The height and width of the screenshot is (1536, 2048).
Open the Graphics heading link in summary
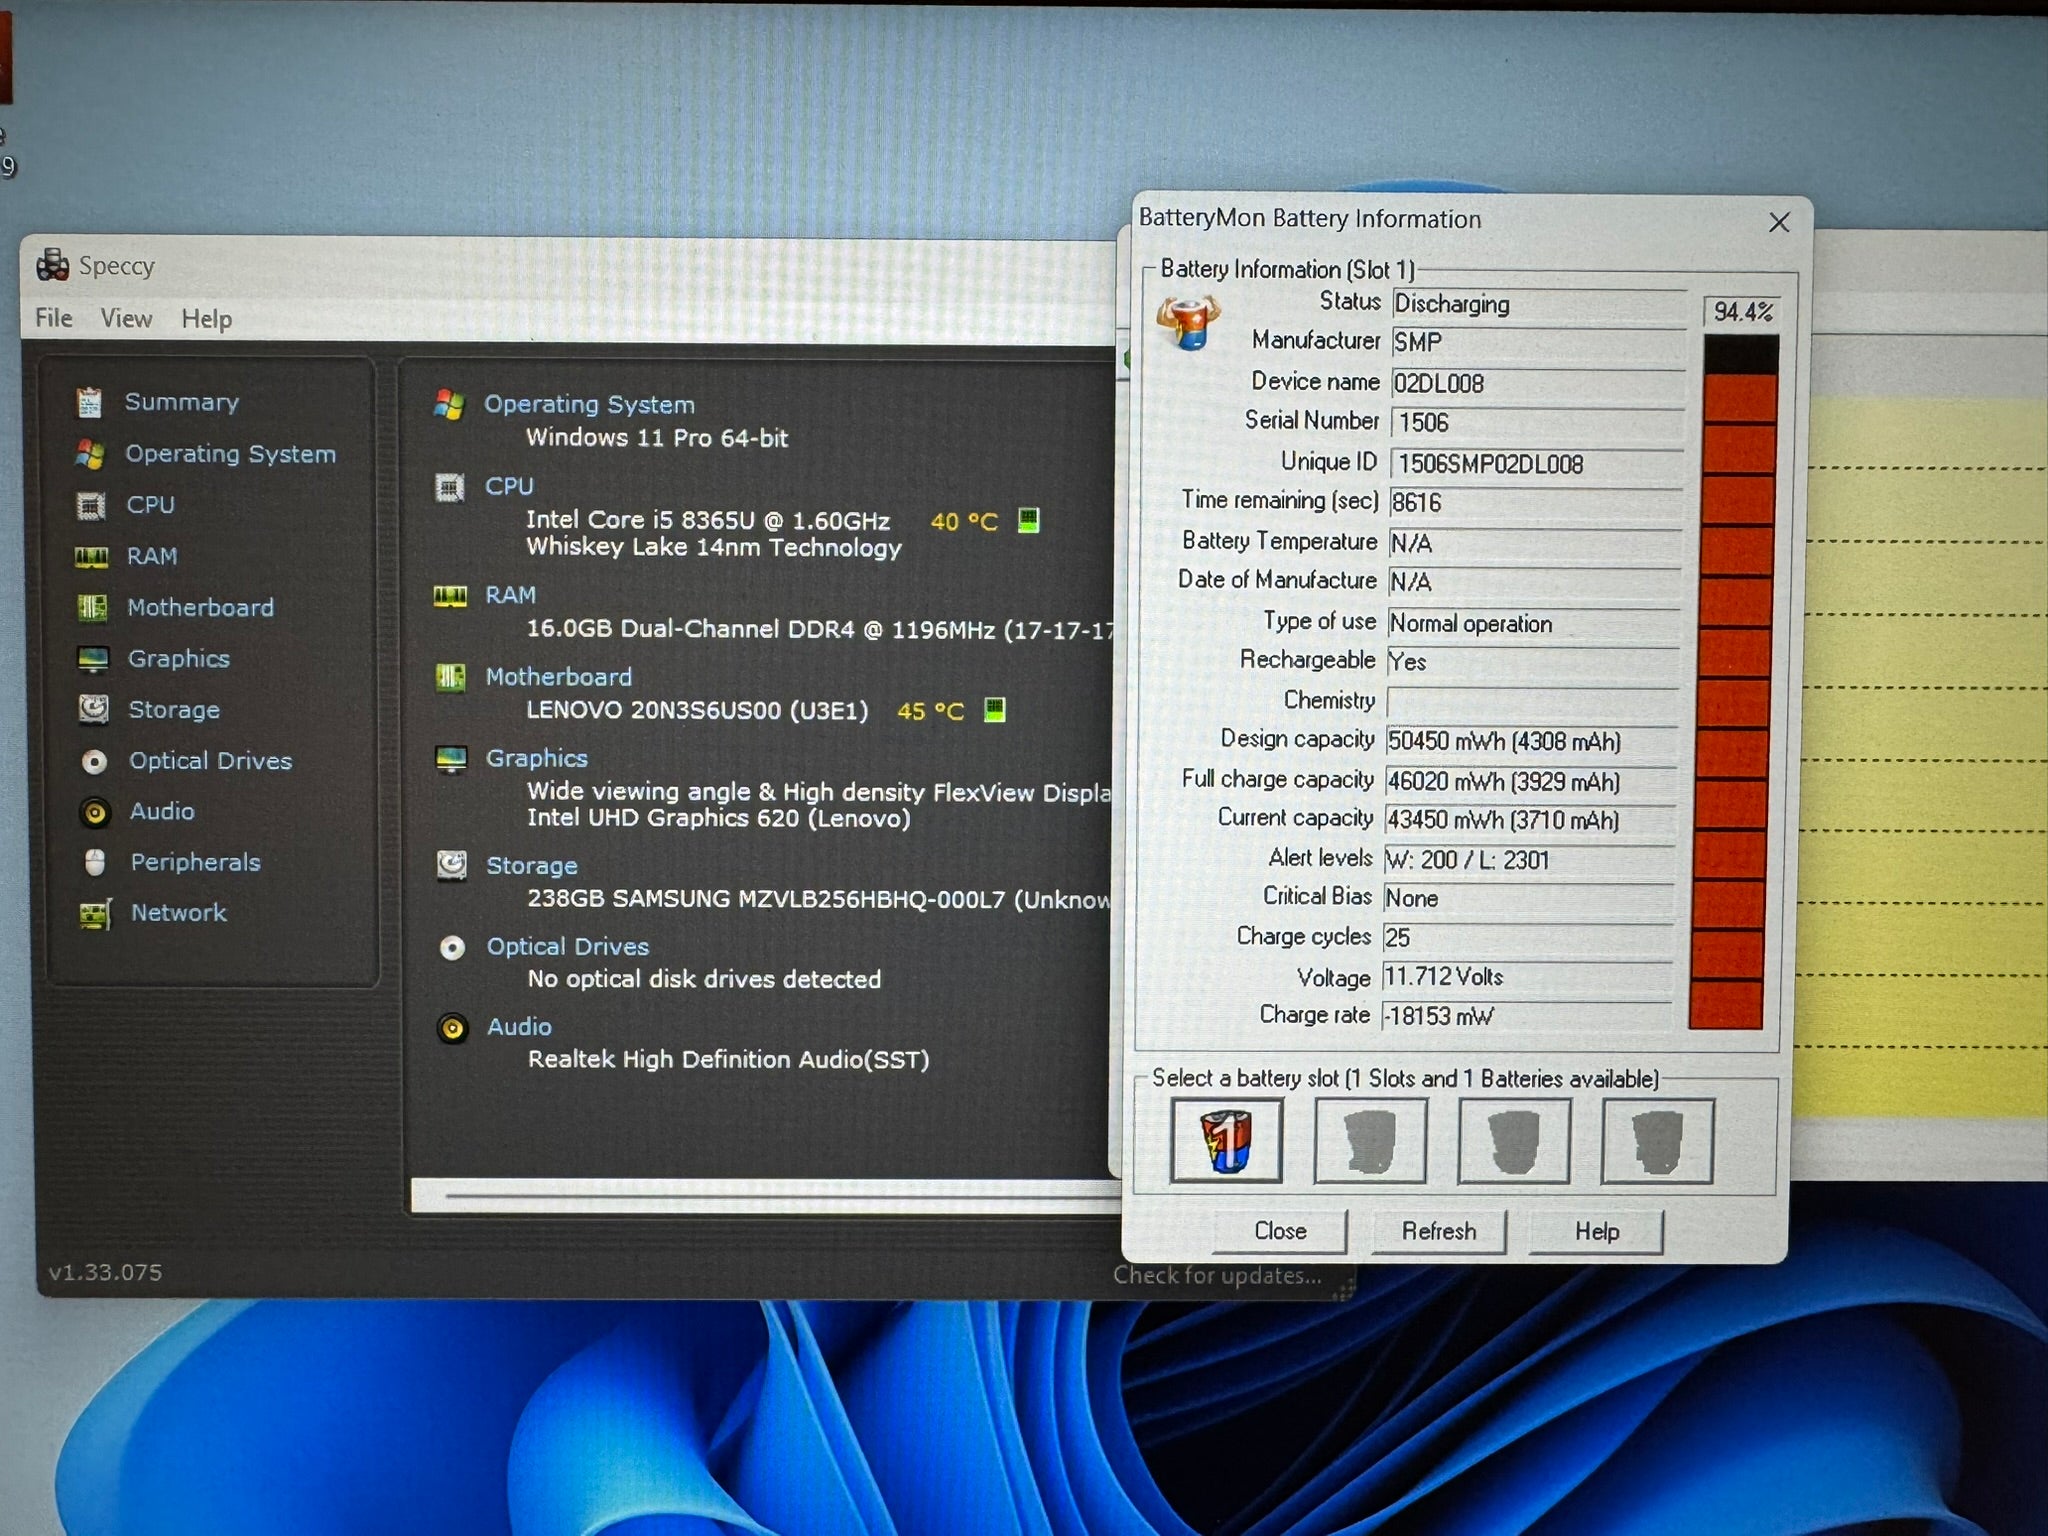click(536, 758)
